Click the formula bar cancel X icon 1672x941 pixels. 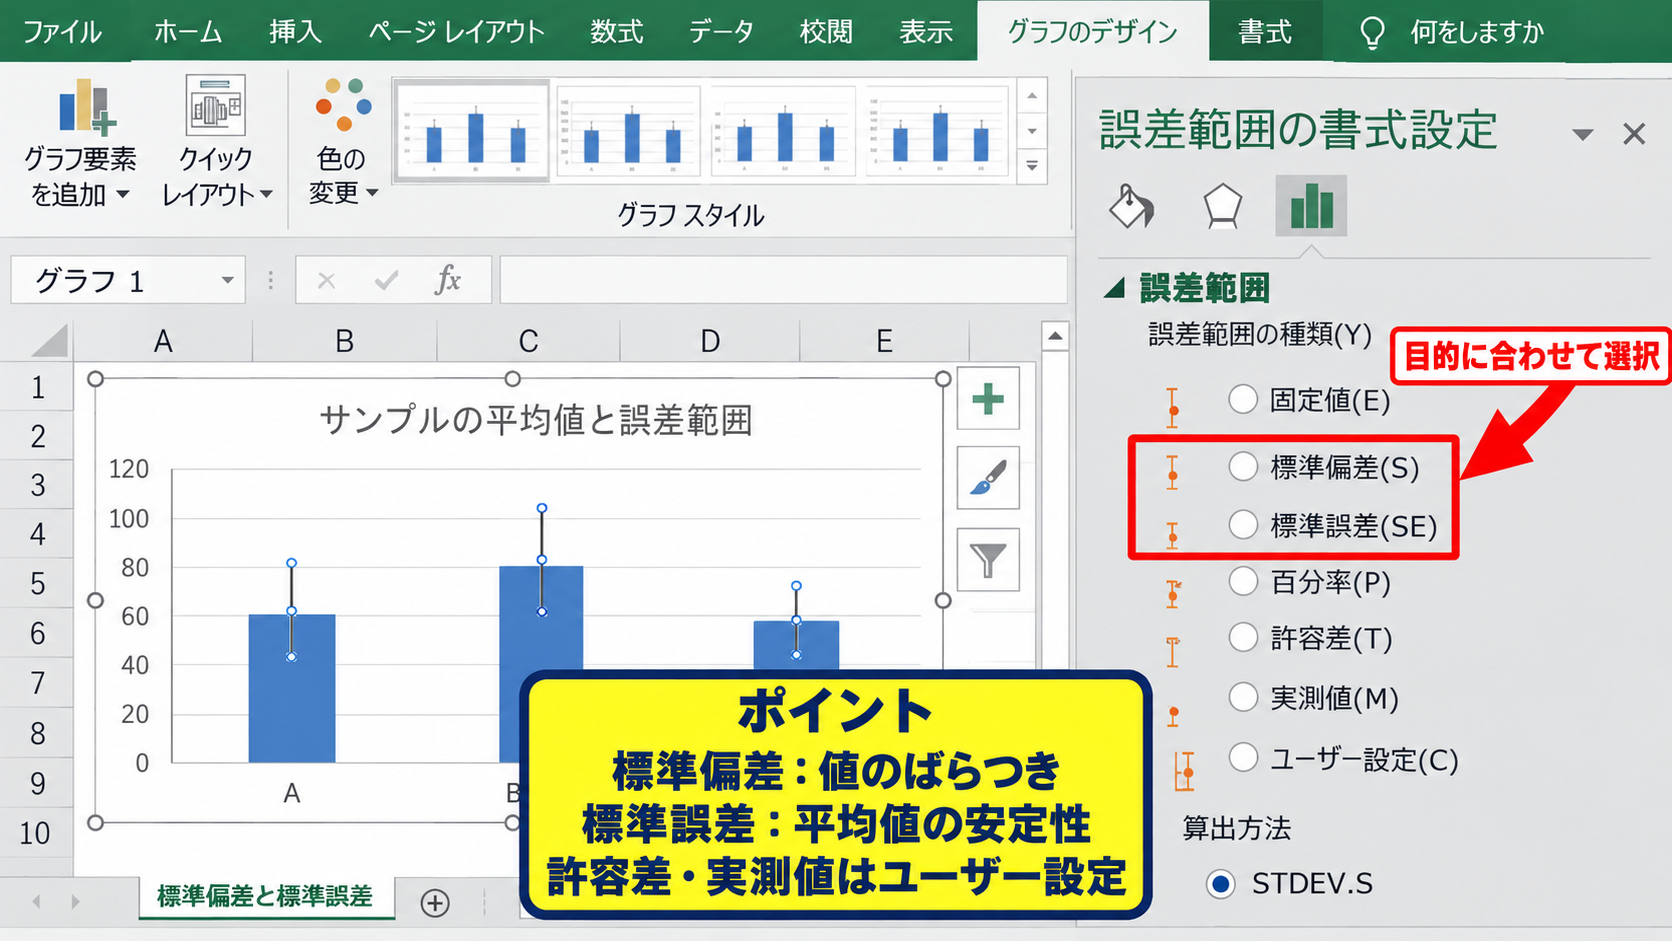point(326,281)
